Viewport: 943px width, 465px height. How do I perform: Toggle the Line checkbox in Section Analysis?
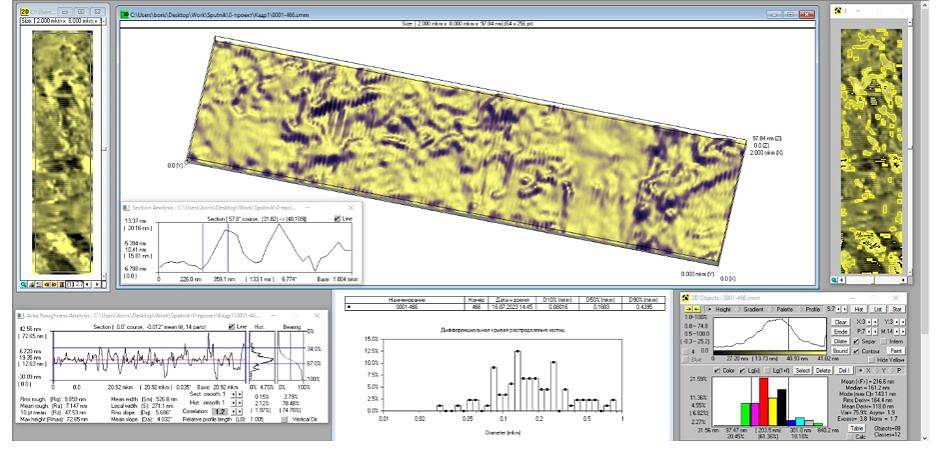point(337,217)
